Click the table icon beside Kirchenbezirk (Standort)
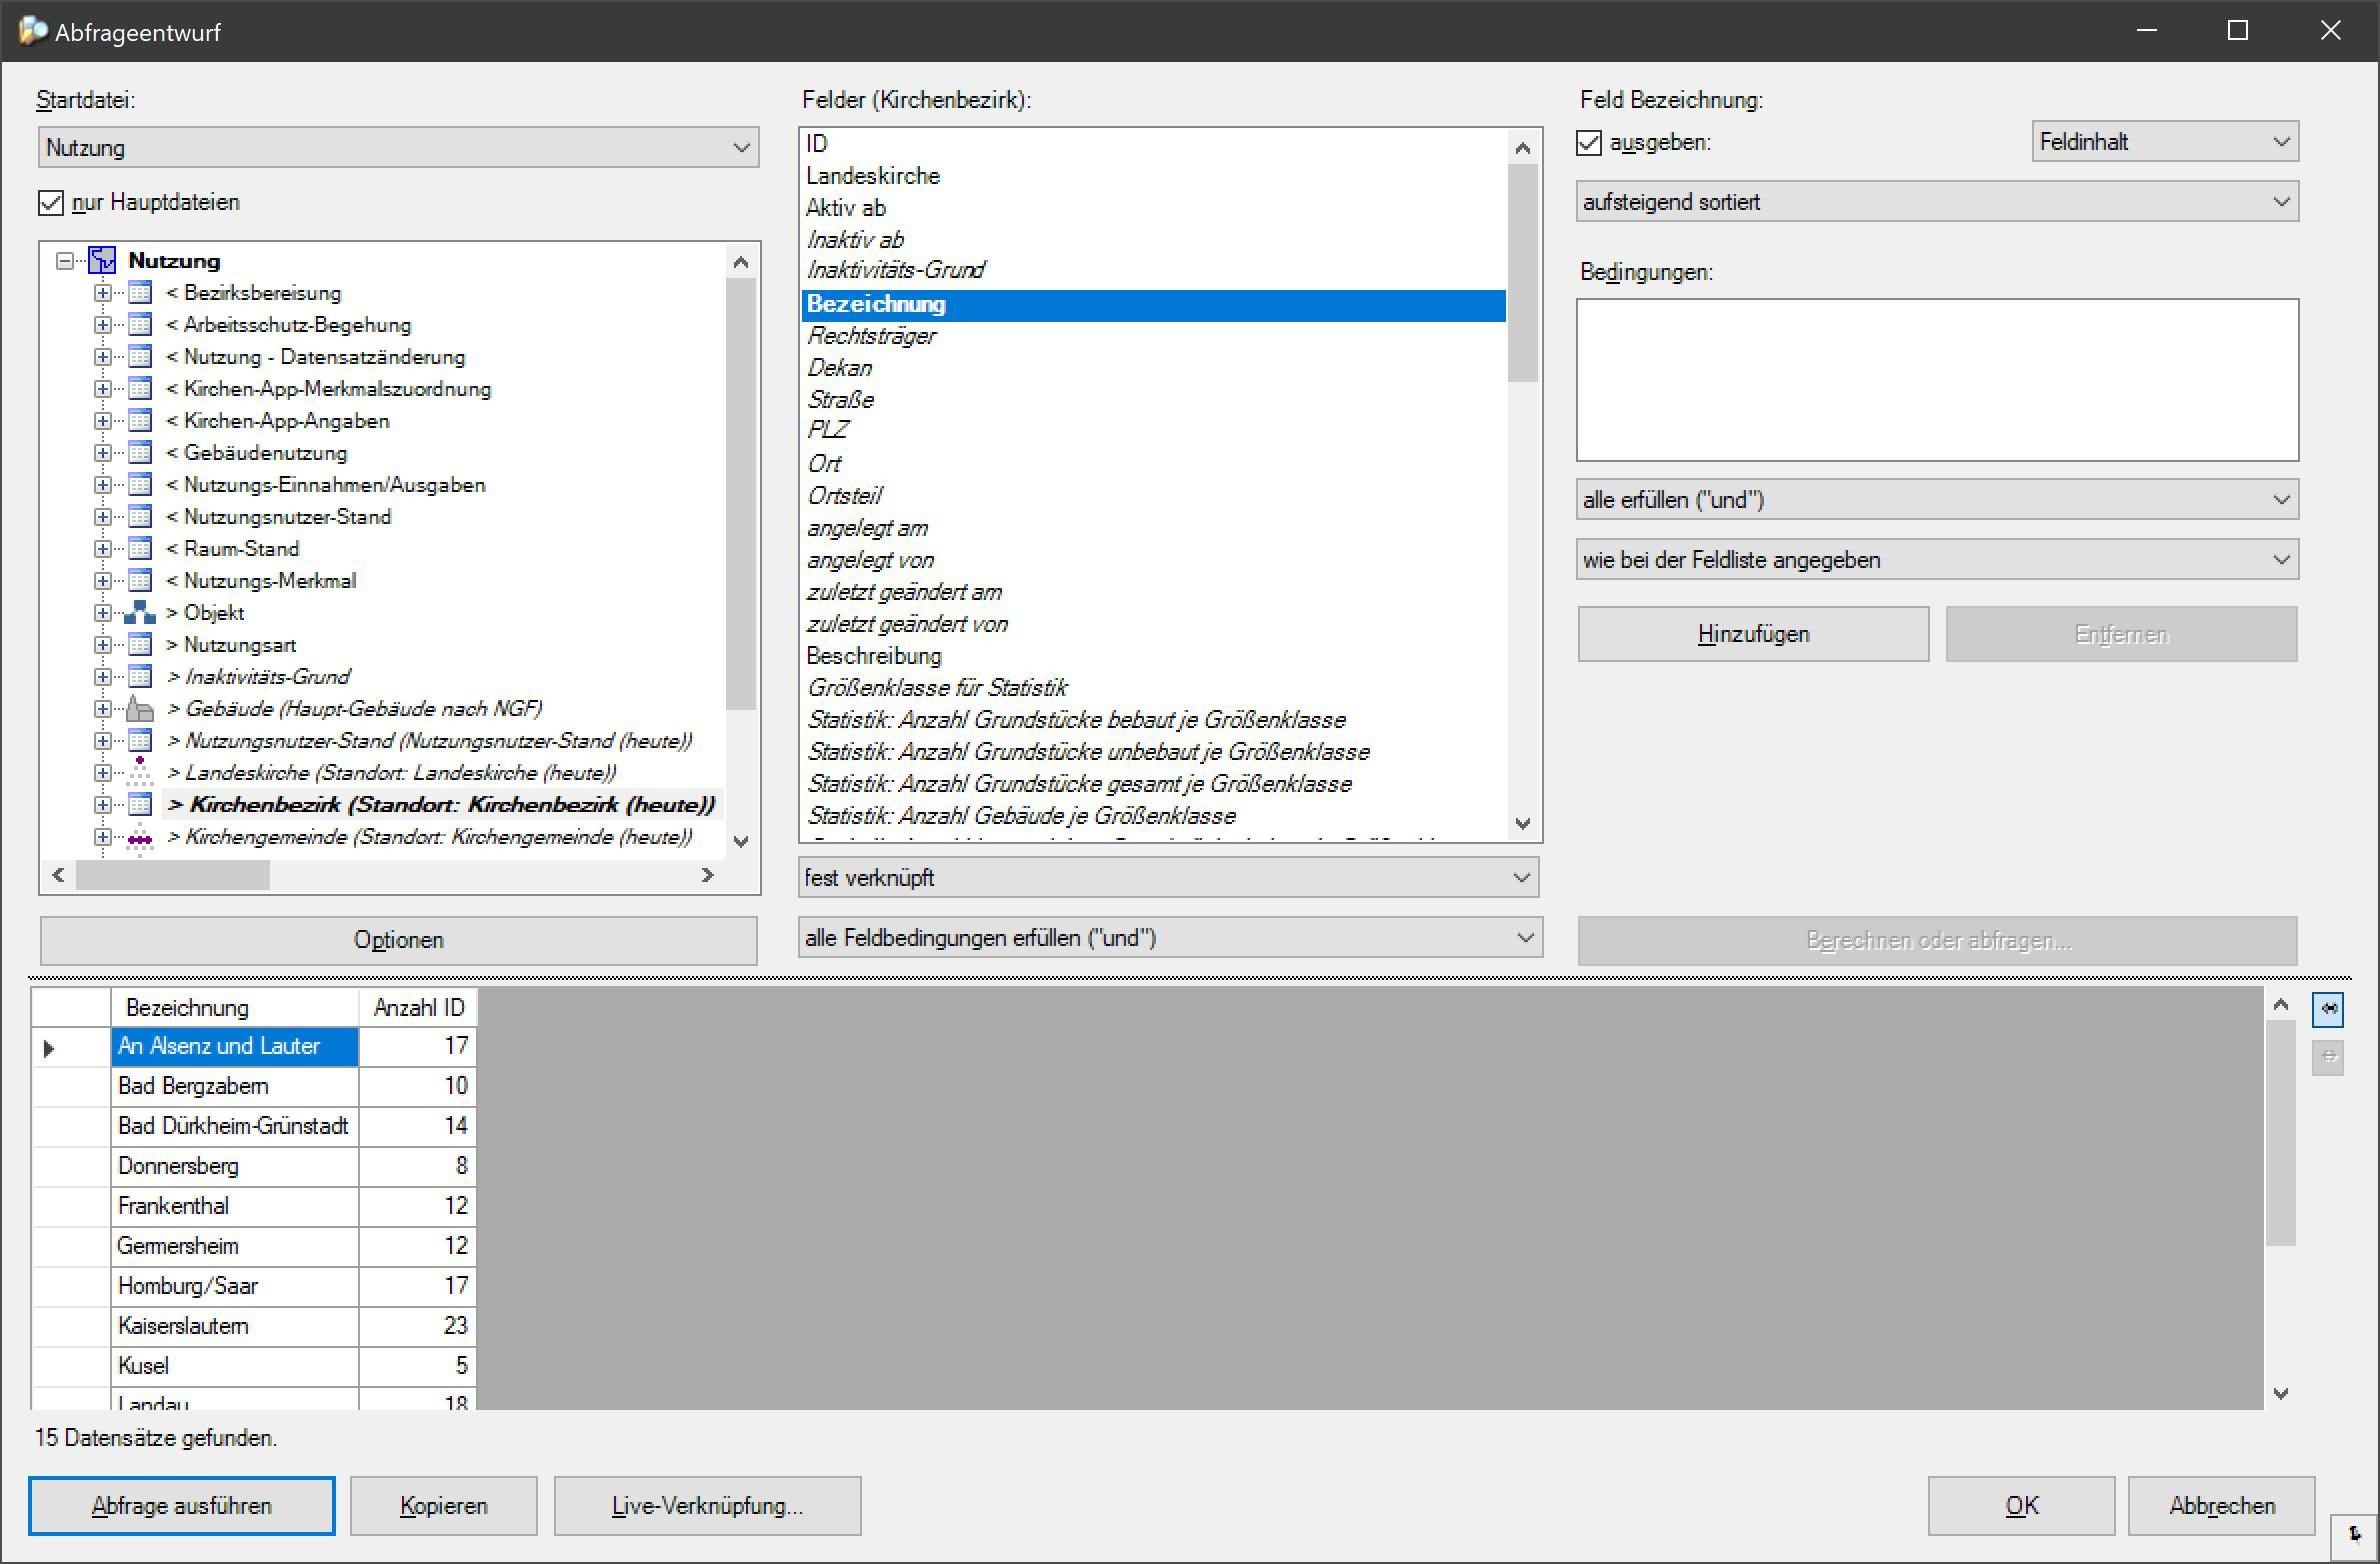This screenshot has width=2380, height=1564. (x=140, y=805)
